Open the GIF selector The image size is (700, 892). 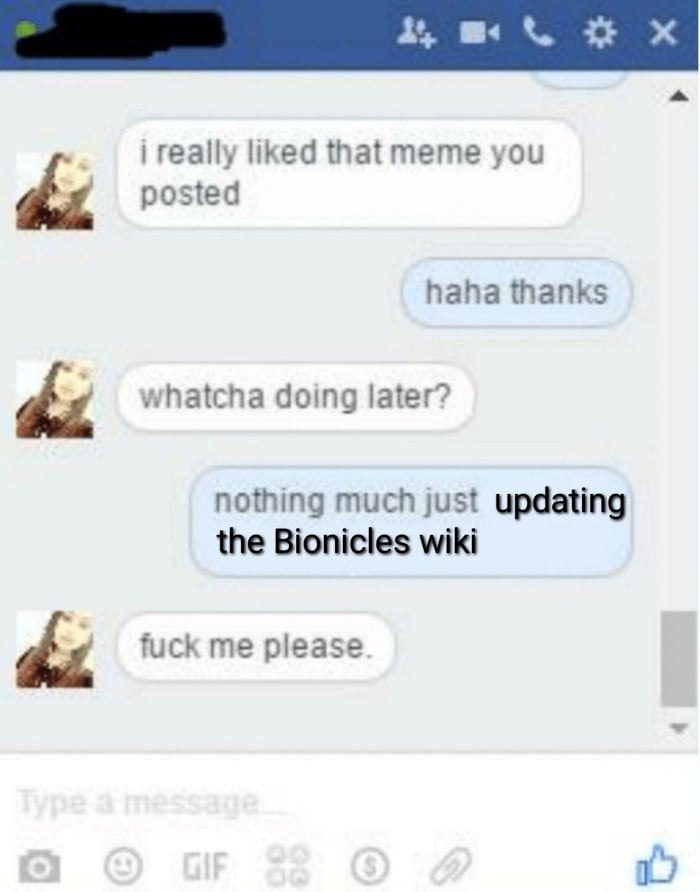tap(204, 866)
